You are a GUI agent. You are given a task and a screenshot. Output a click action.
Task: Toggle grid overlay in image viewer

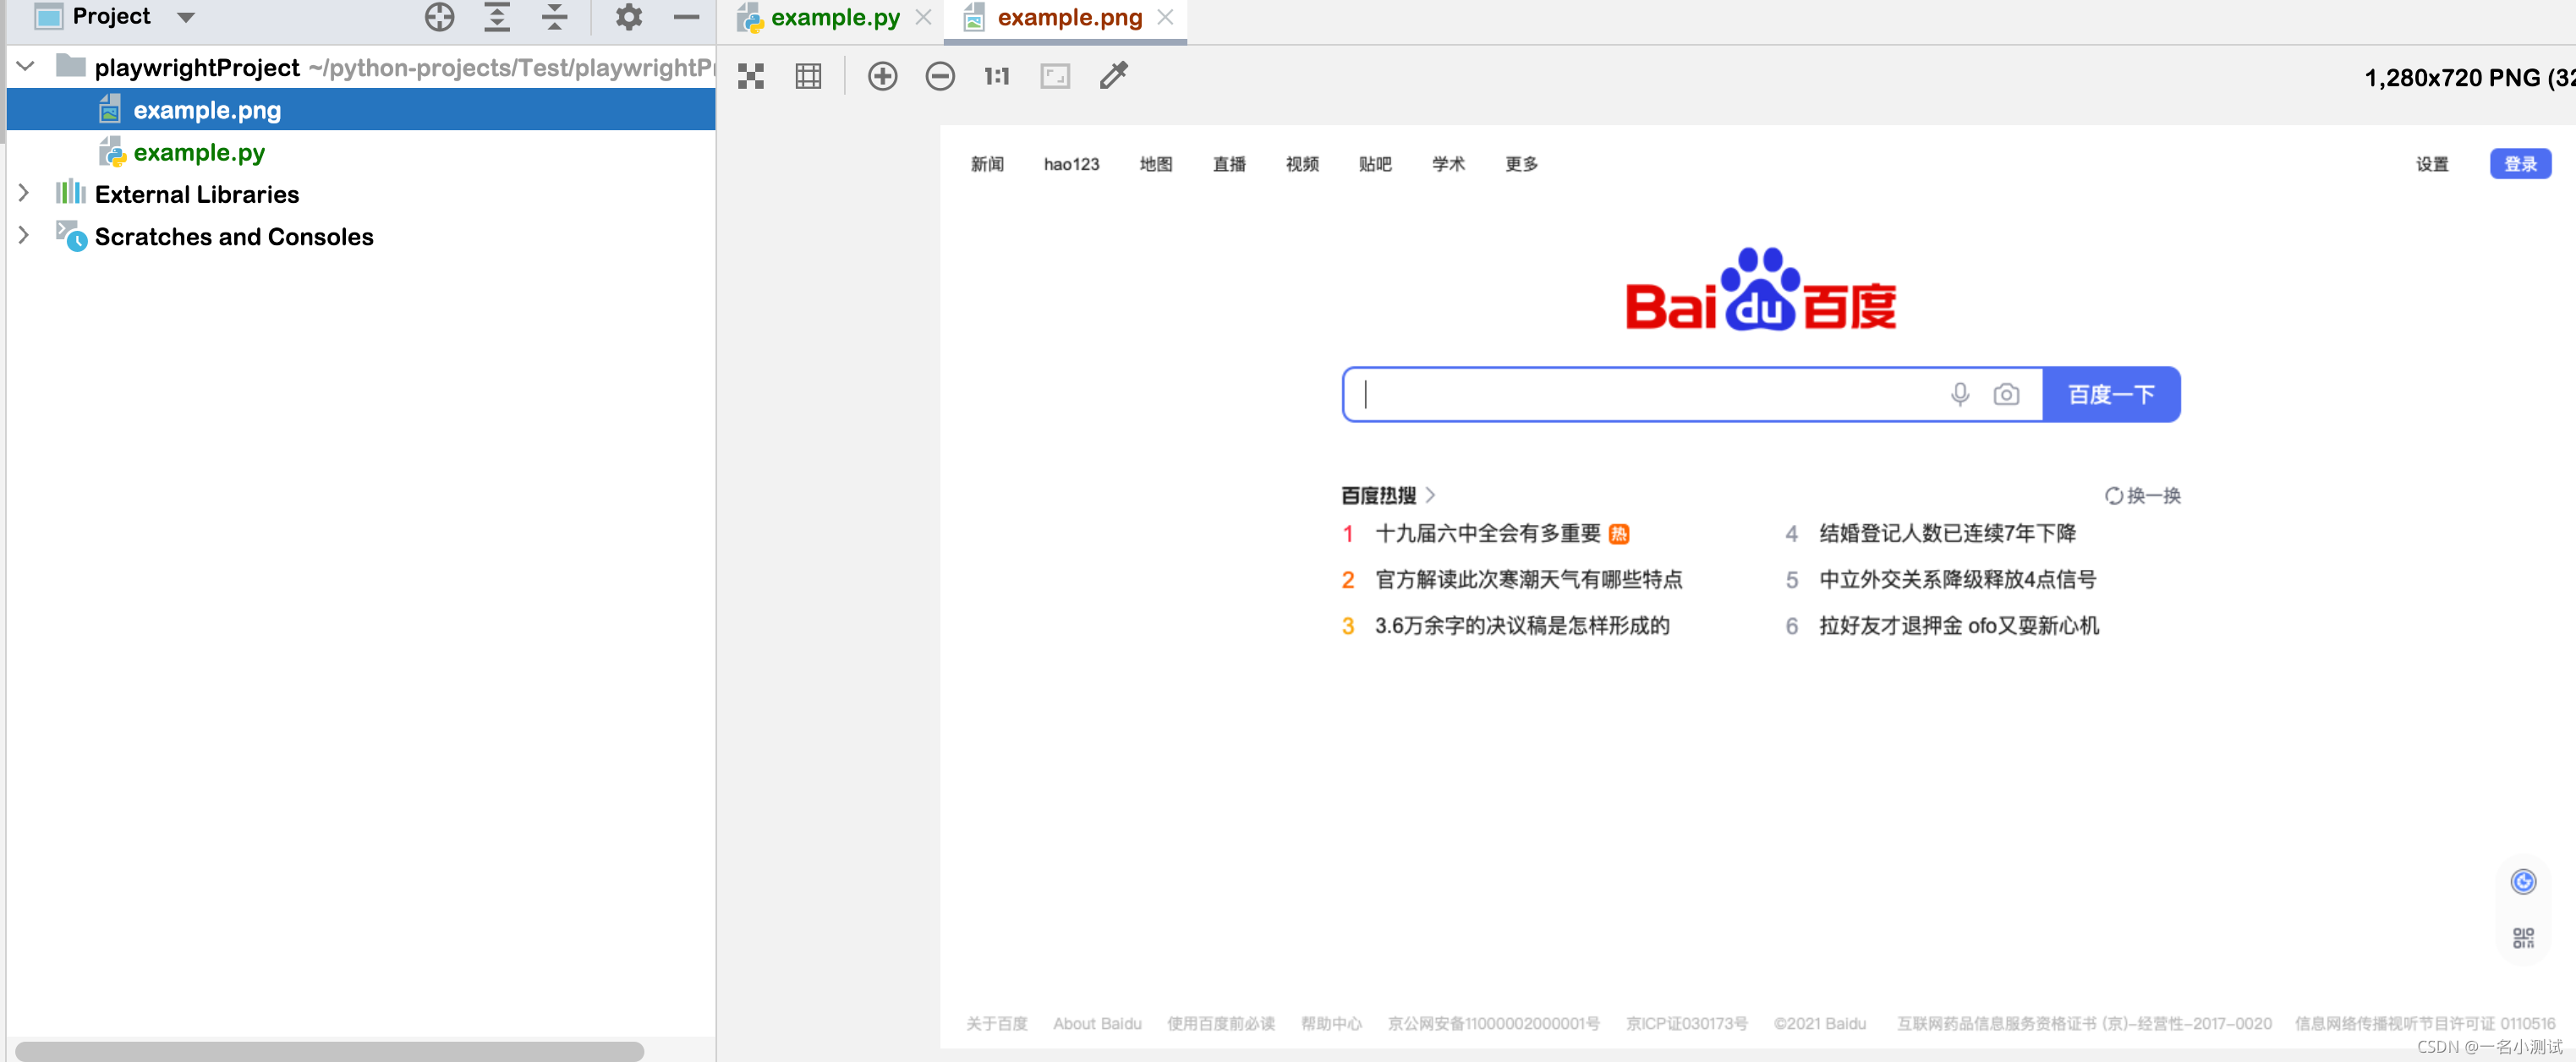(x=808, y=76)
